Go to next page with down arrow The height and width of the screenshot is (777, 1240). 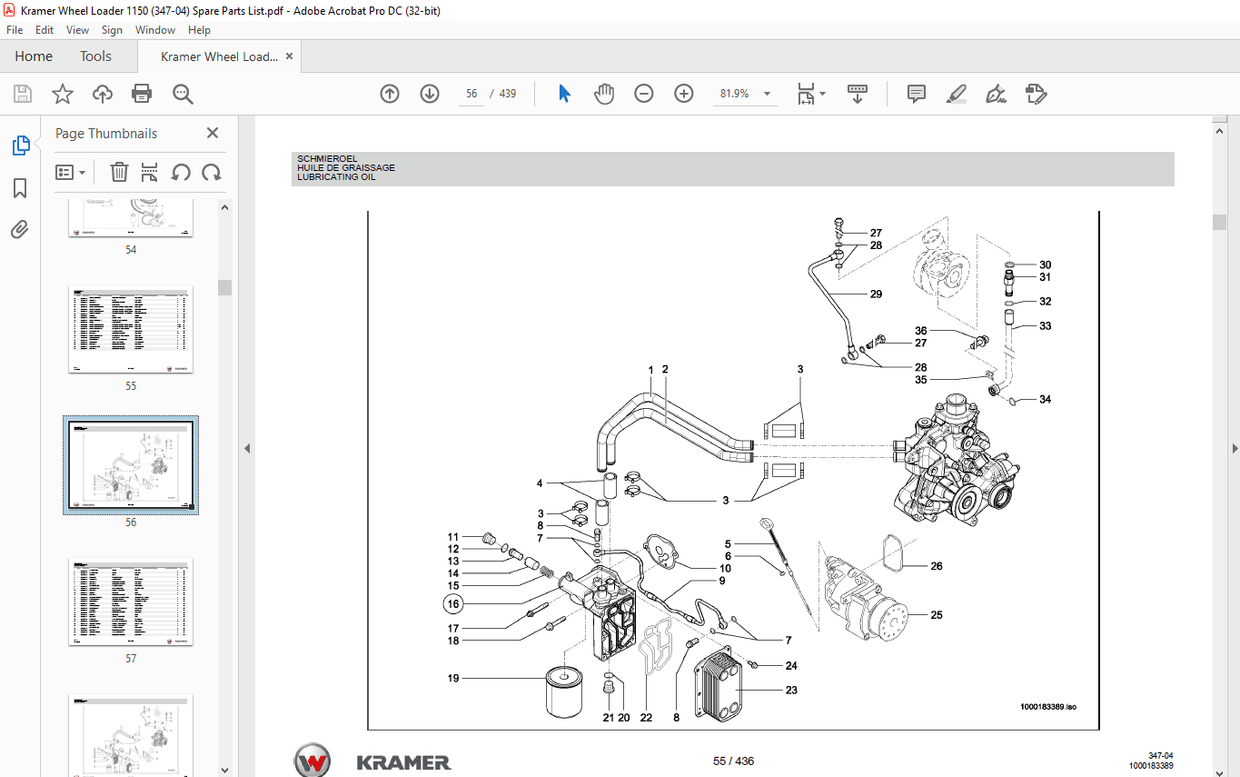pyautogui.click(x=429, y=93)
